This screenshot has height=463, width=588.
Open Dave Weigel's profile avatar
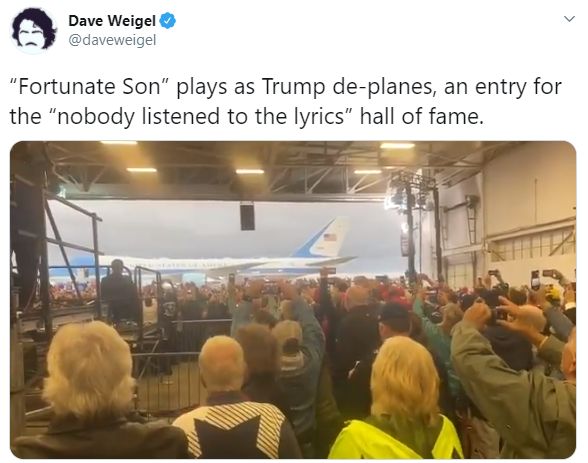coord(33,30)
